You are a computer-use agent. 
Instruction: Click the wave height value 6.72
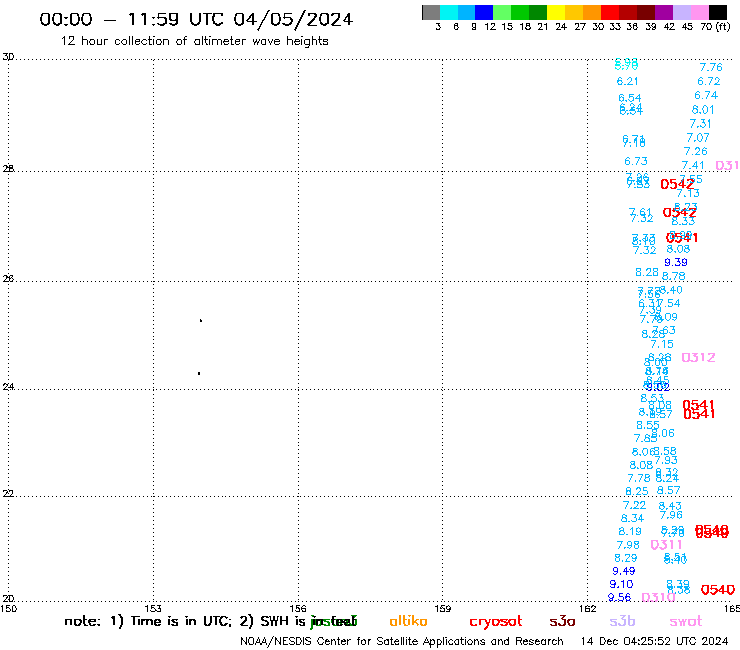click(x=709, y=81)
